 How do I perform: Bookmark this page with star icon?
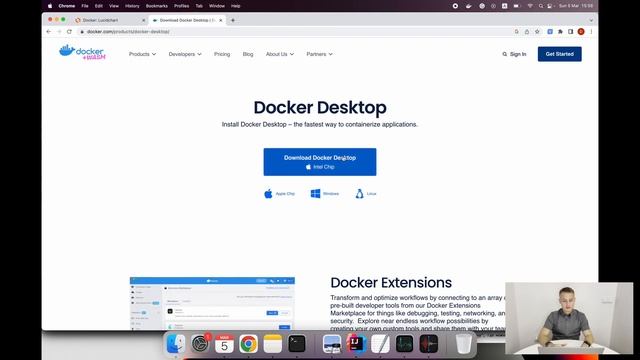pos(537,31)
